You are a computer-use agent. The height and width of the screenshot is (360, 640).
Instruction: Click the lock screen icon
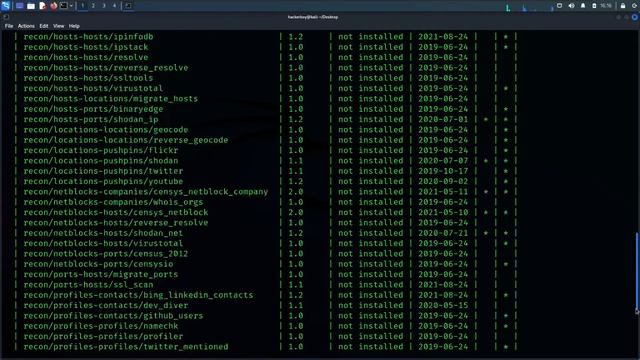point(623,6)
